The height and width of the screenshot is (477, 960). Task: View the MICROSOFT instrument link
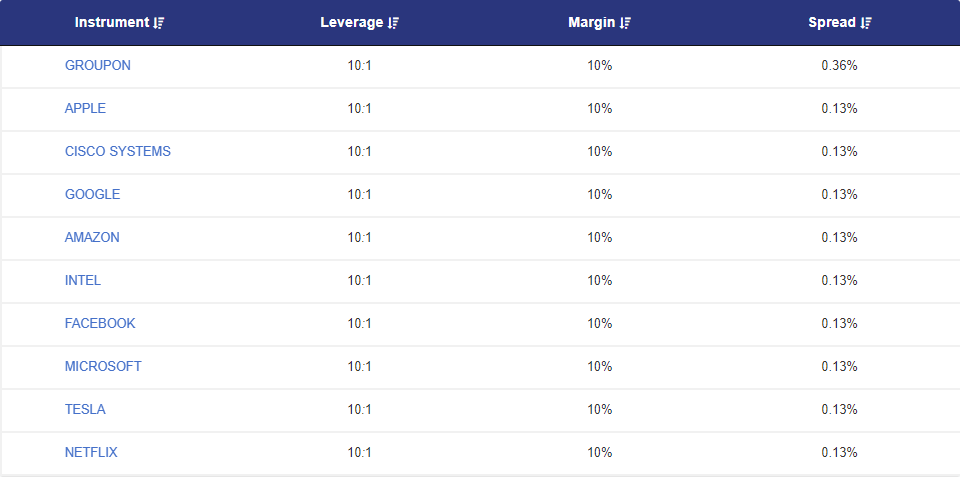point(103,366)
